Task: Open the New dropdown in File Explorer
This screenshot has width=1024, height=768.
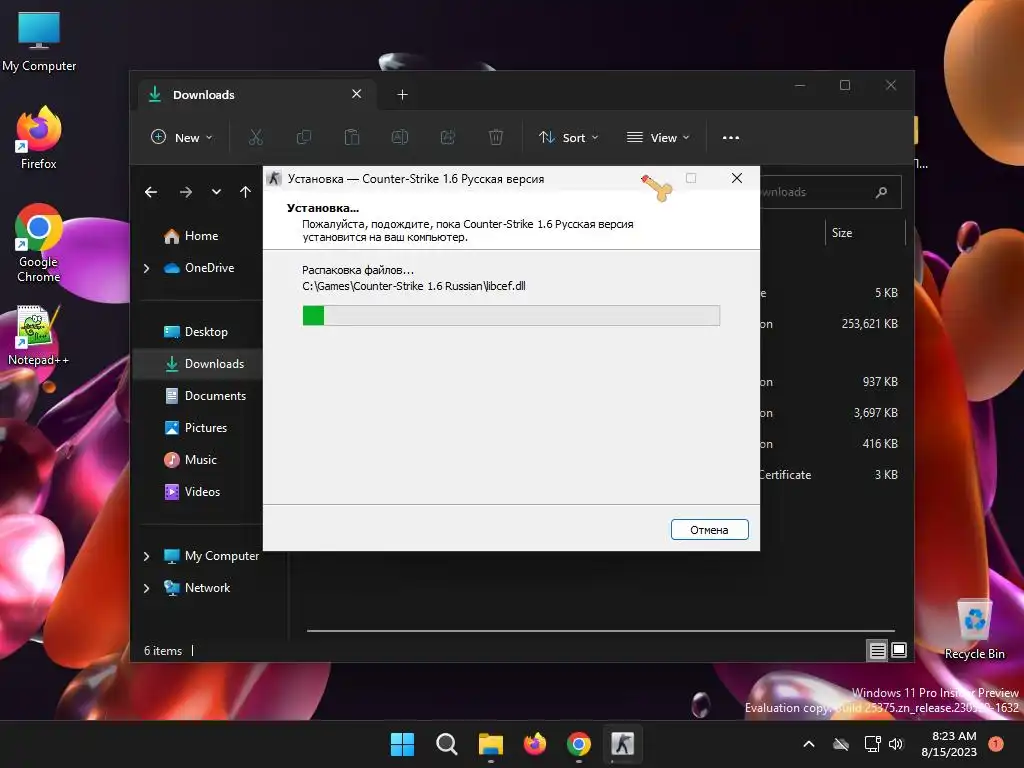Action: click(x=182, y=137)
